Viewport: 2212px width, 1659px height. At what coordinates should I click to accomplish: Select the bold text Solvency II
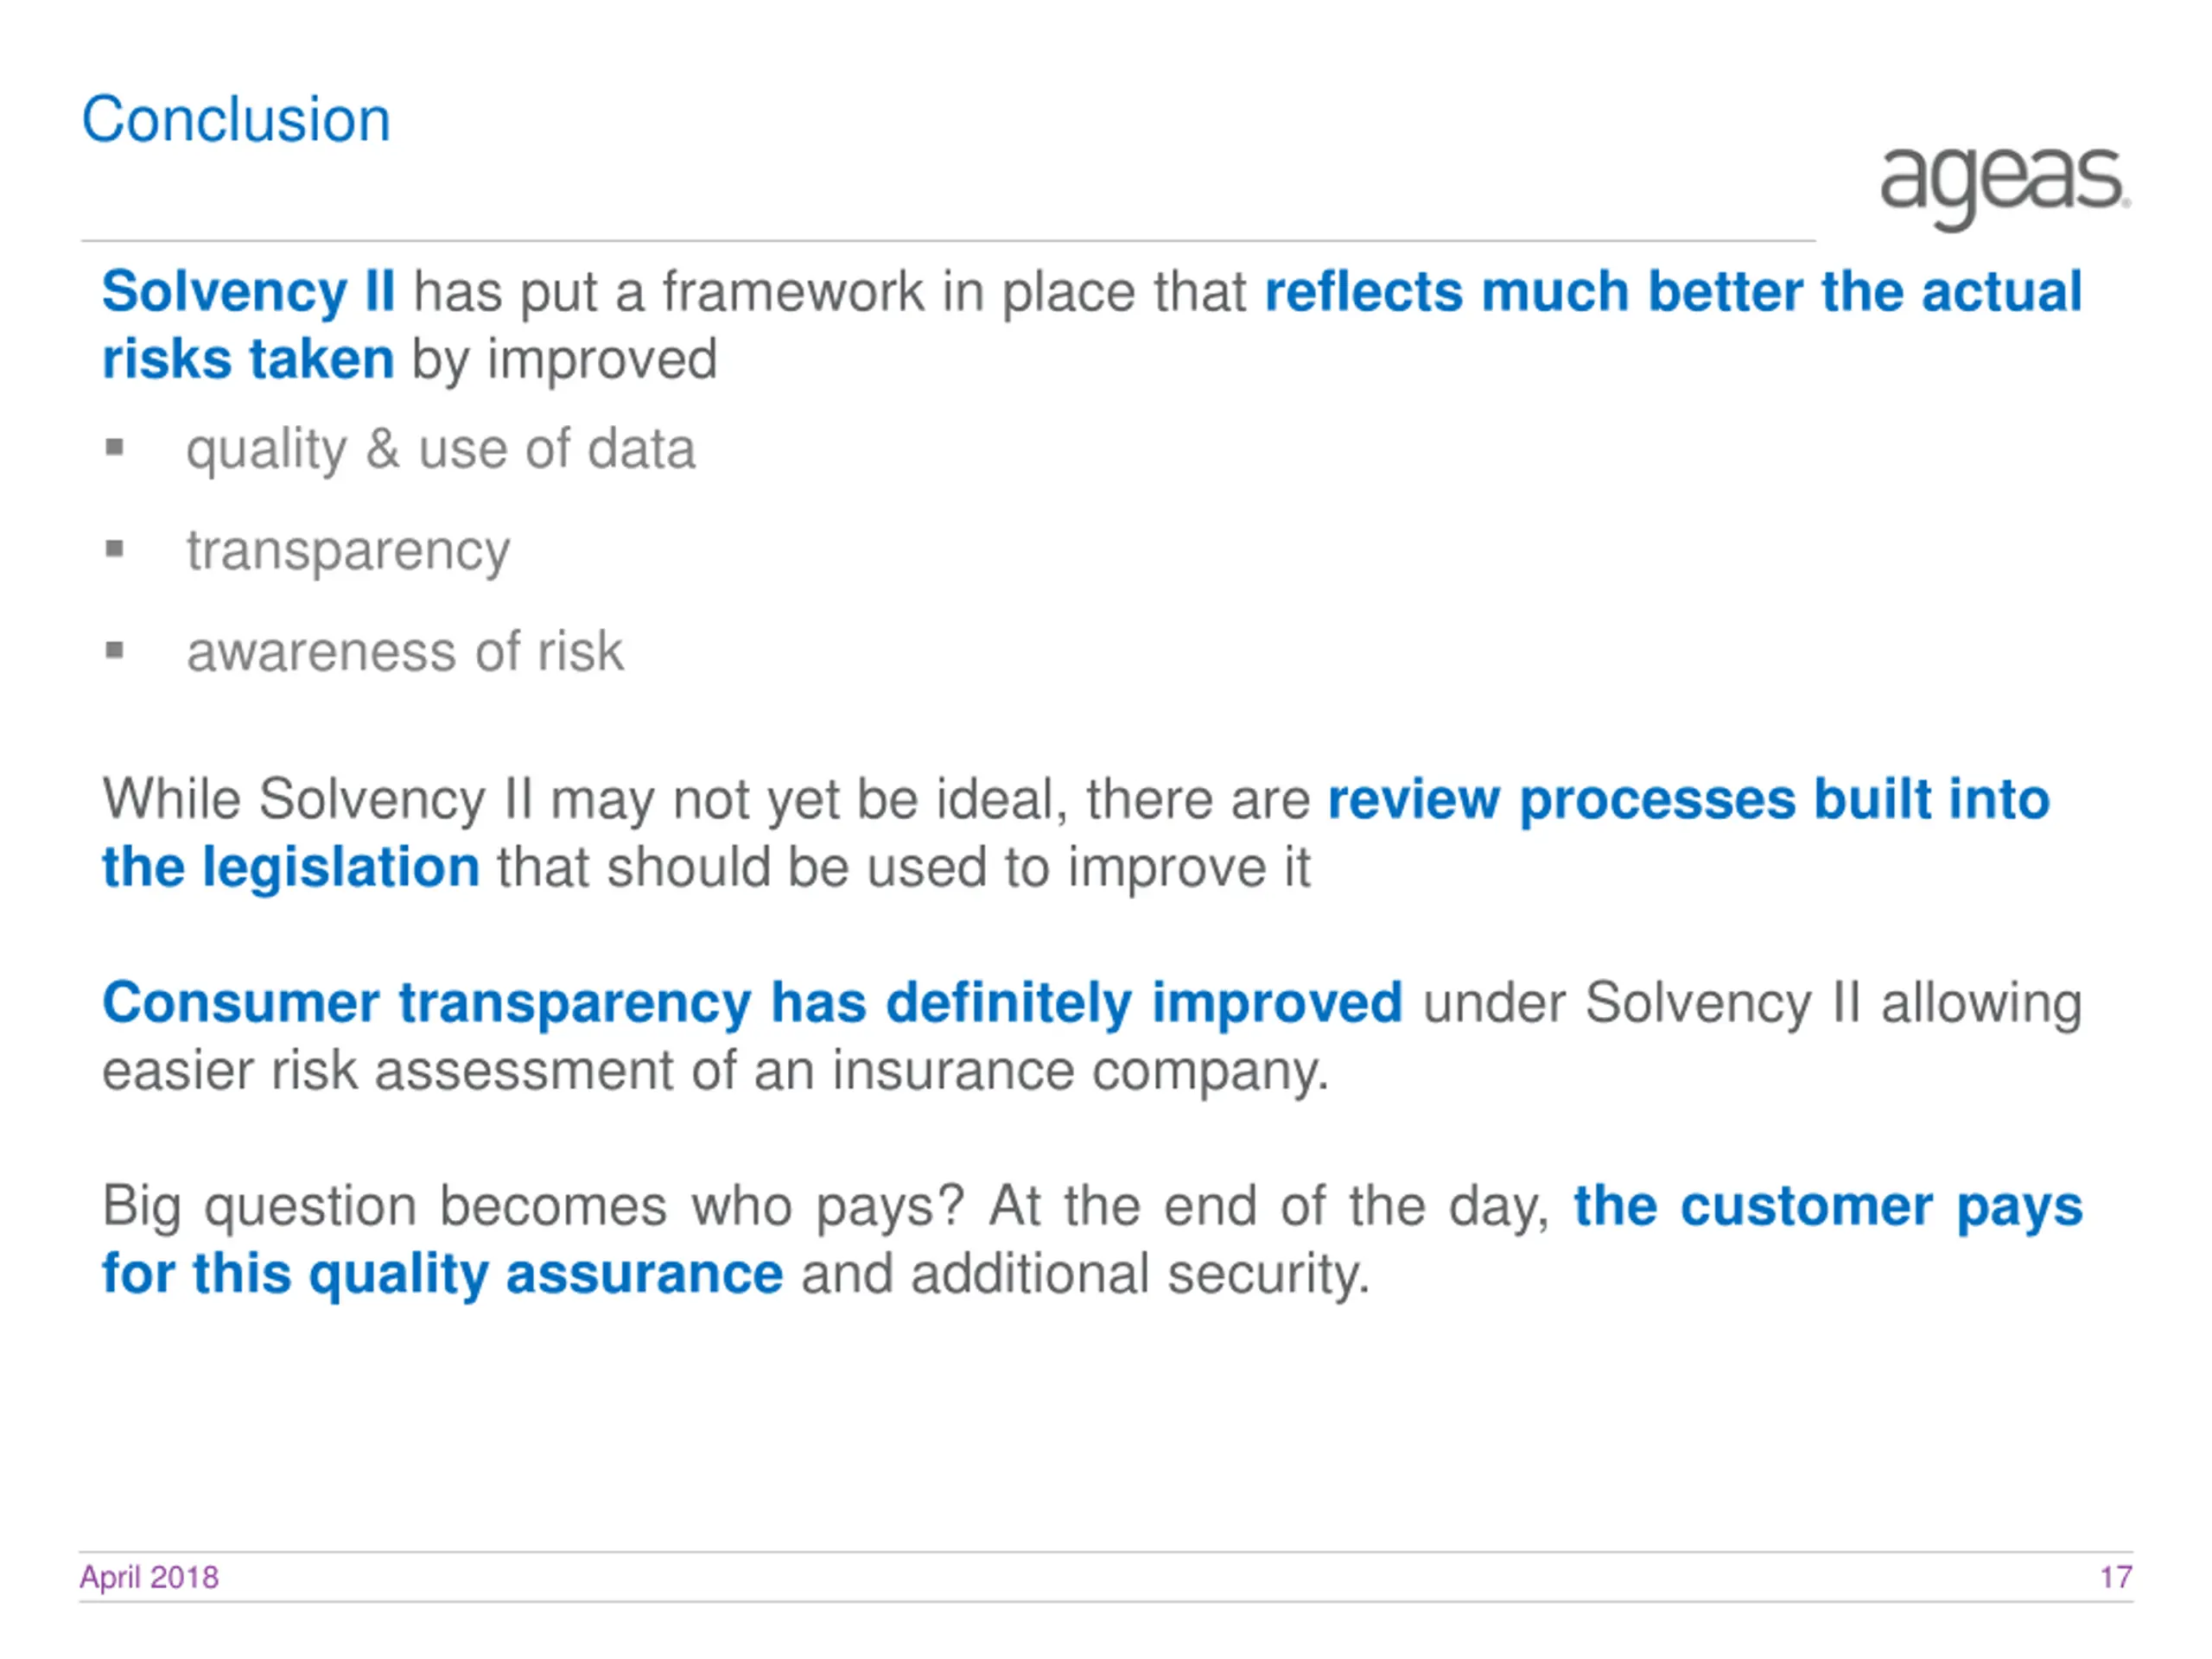pyautogui.click(x=248, y=292)
